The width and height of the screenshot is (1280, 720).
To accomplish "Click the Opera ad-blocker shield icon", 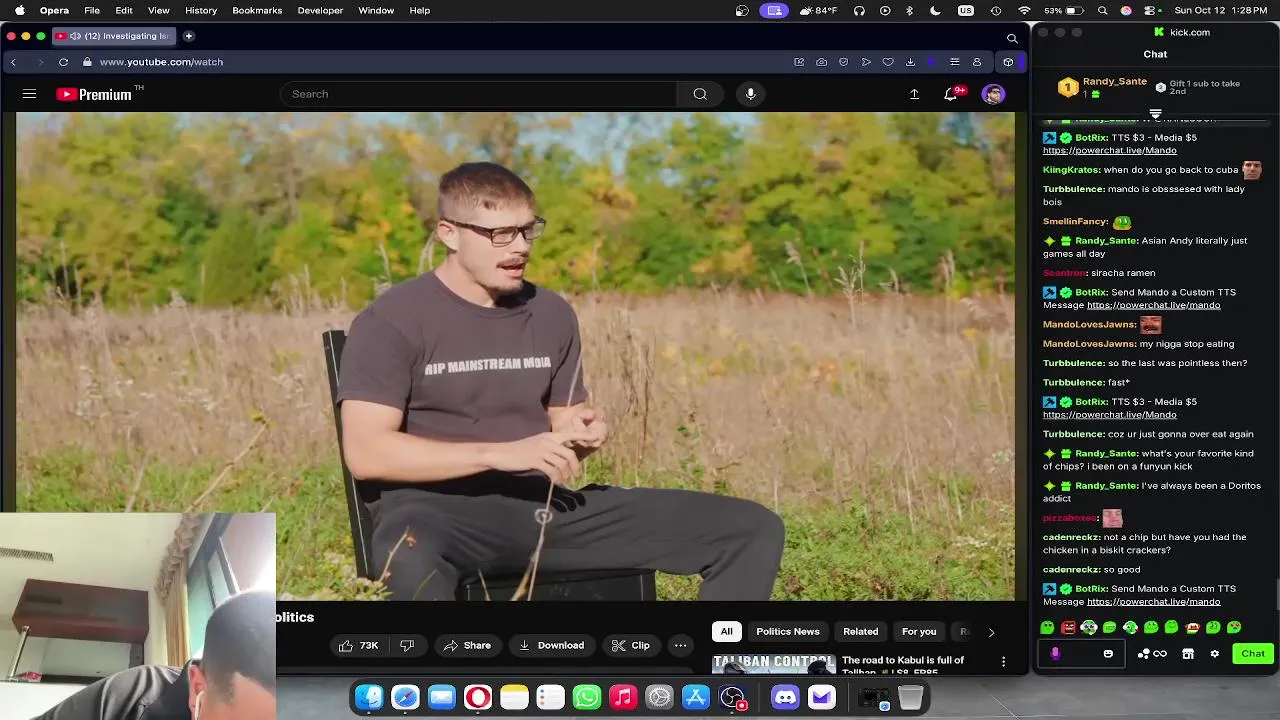I will pos(843,62).
